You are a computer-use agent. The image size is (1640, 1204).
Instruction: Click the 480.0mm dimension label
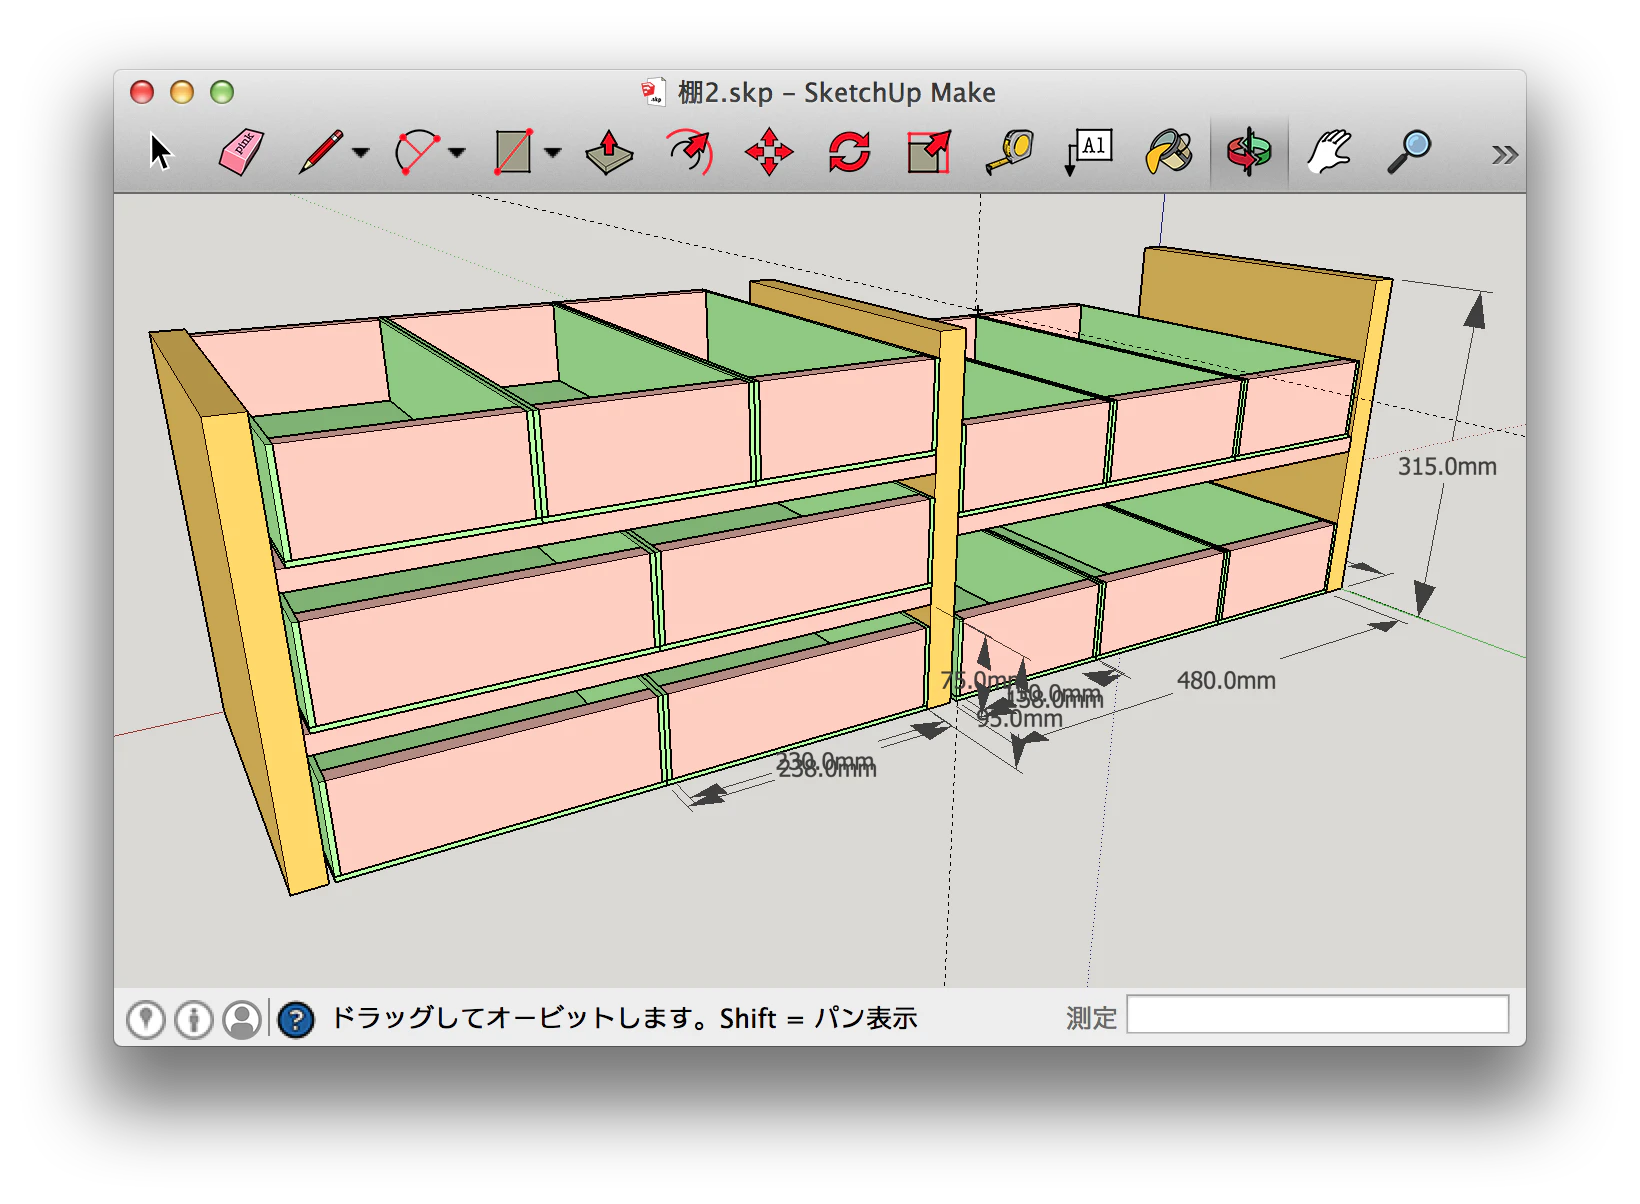tap(1226, 681)
